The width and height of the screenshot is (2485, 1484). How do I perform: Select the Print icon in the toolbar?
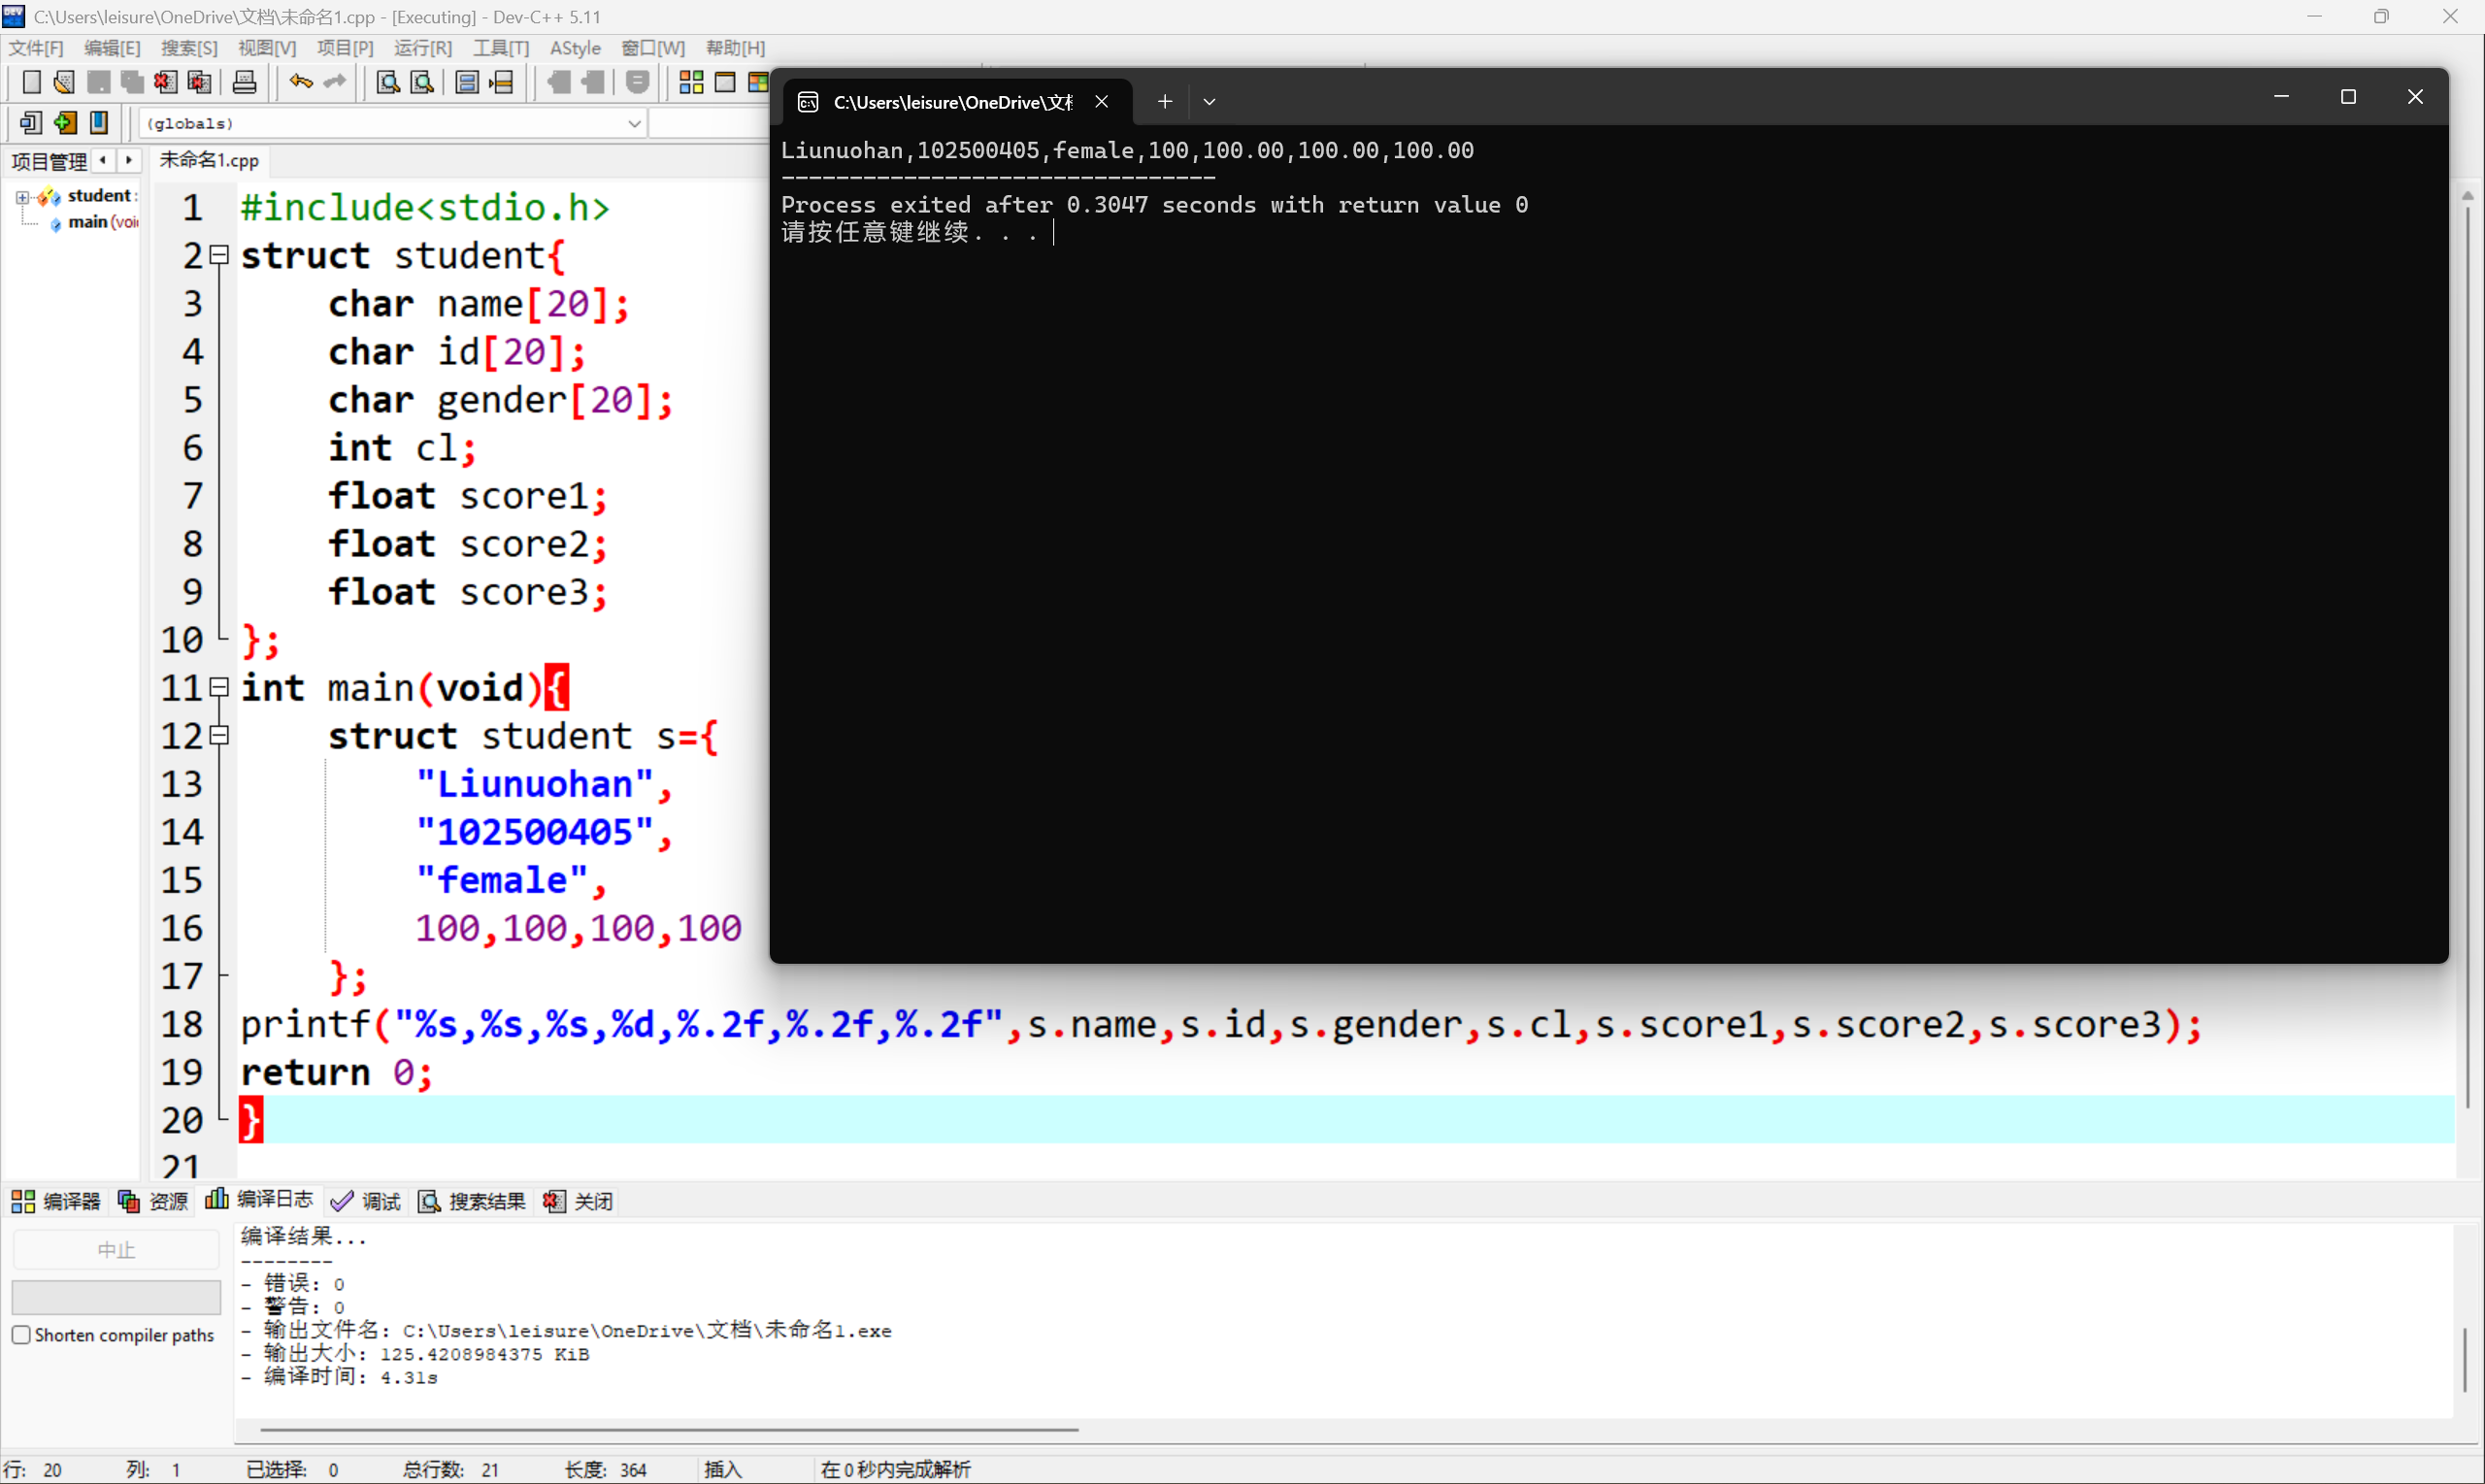(245, 83)
